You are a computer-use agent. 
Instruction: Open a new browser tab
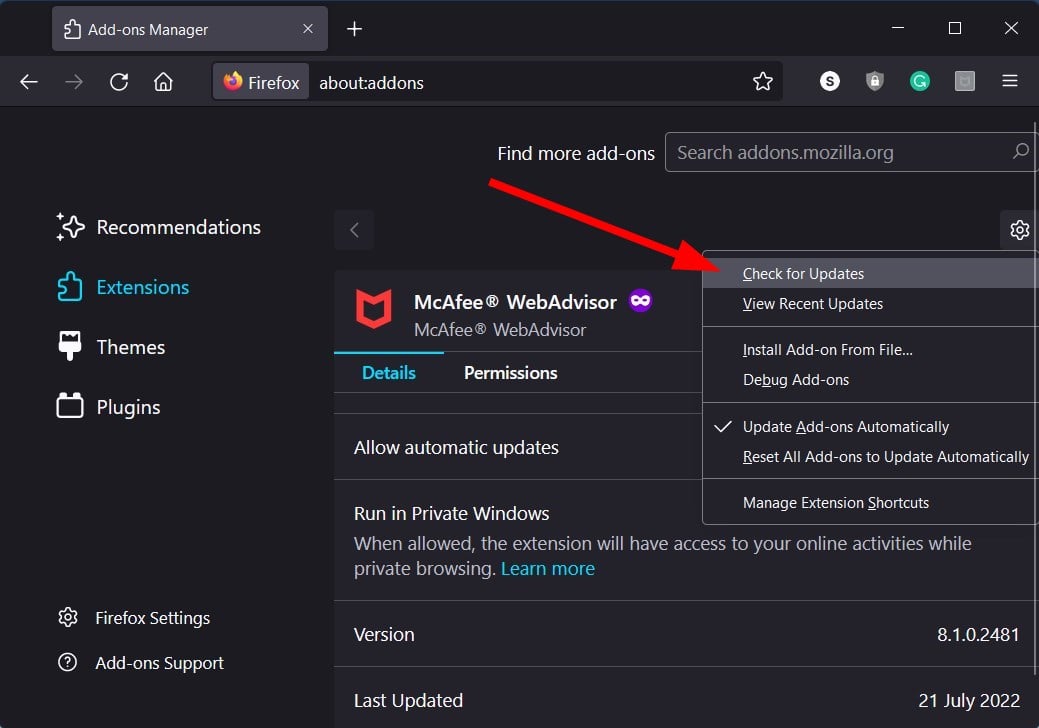[355, 29]
